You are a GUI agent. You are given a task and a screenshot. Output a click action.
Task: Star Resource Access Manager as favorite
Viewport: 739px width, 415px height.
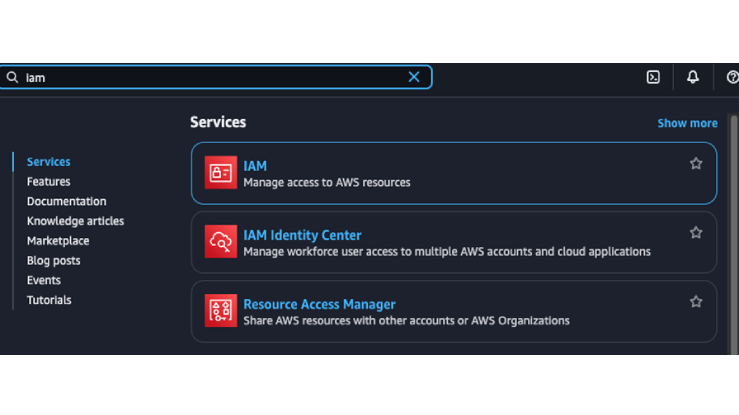[x=696, y=301]
